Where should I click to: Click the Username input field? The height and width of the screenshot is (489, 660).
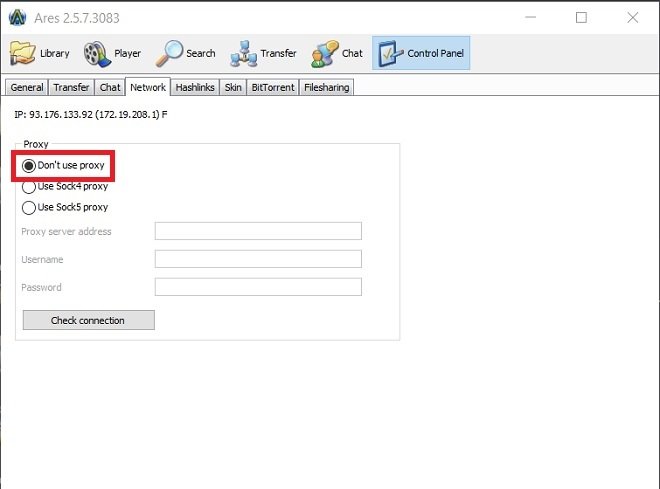pyautogui.click(x=258, y=259)
